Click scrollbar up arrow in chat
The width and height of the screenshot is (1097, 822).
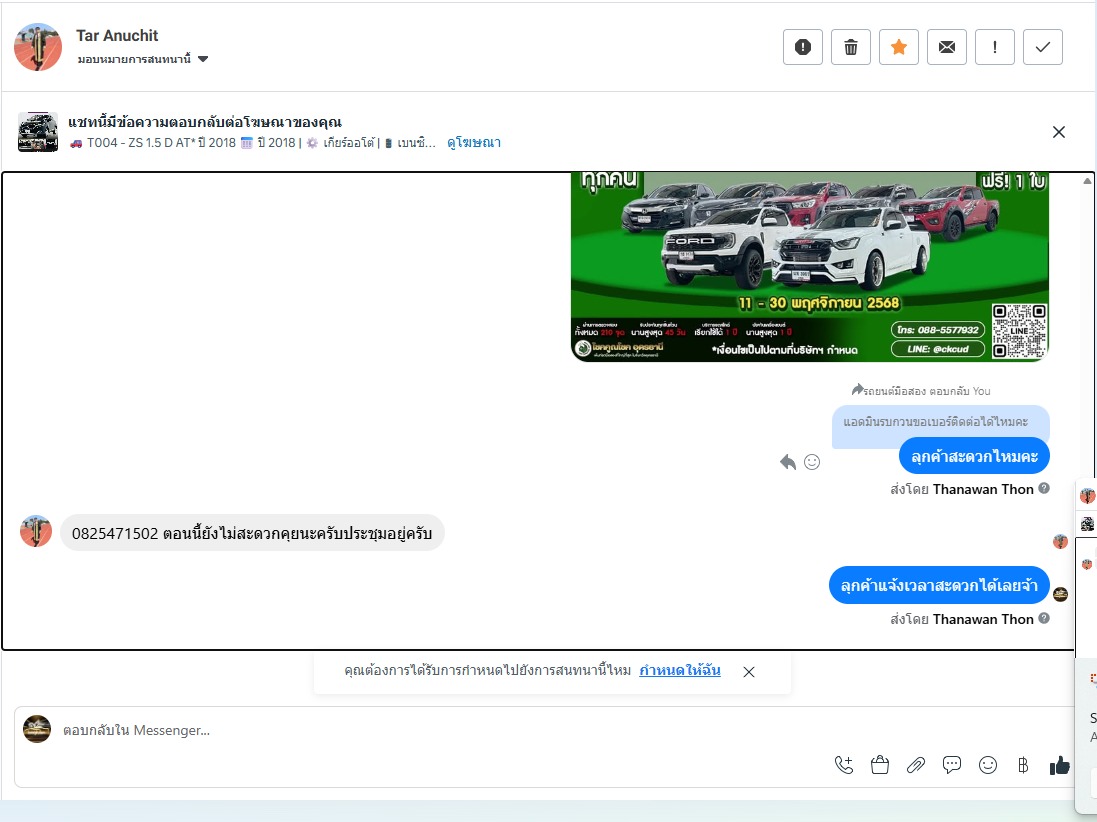(x=1087, y=180)
